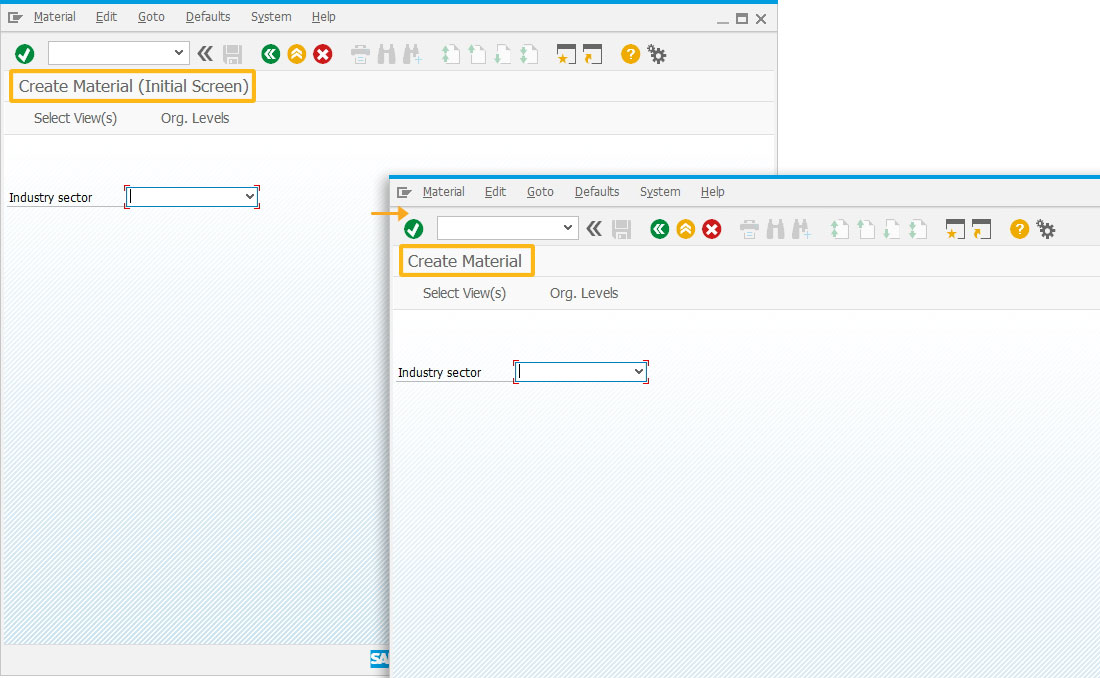Click Save icon in Initial Screen window

click(x=232, y=54)
